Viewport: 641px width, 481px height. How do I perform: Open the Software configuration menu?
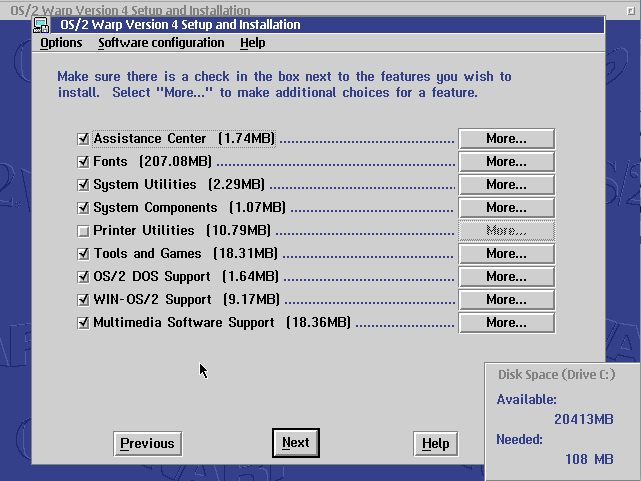click(161, 43)
